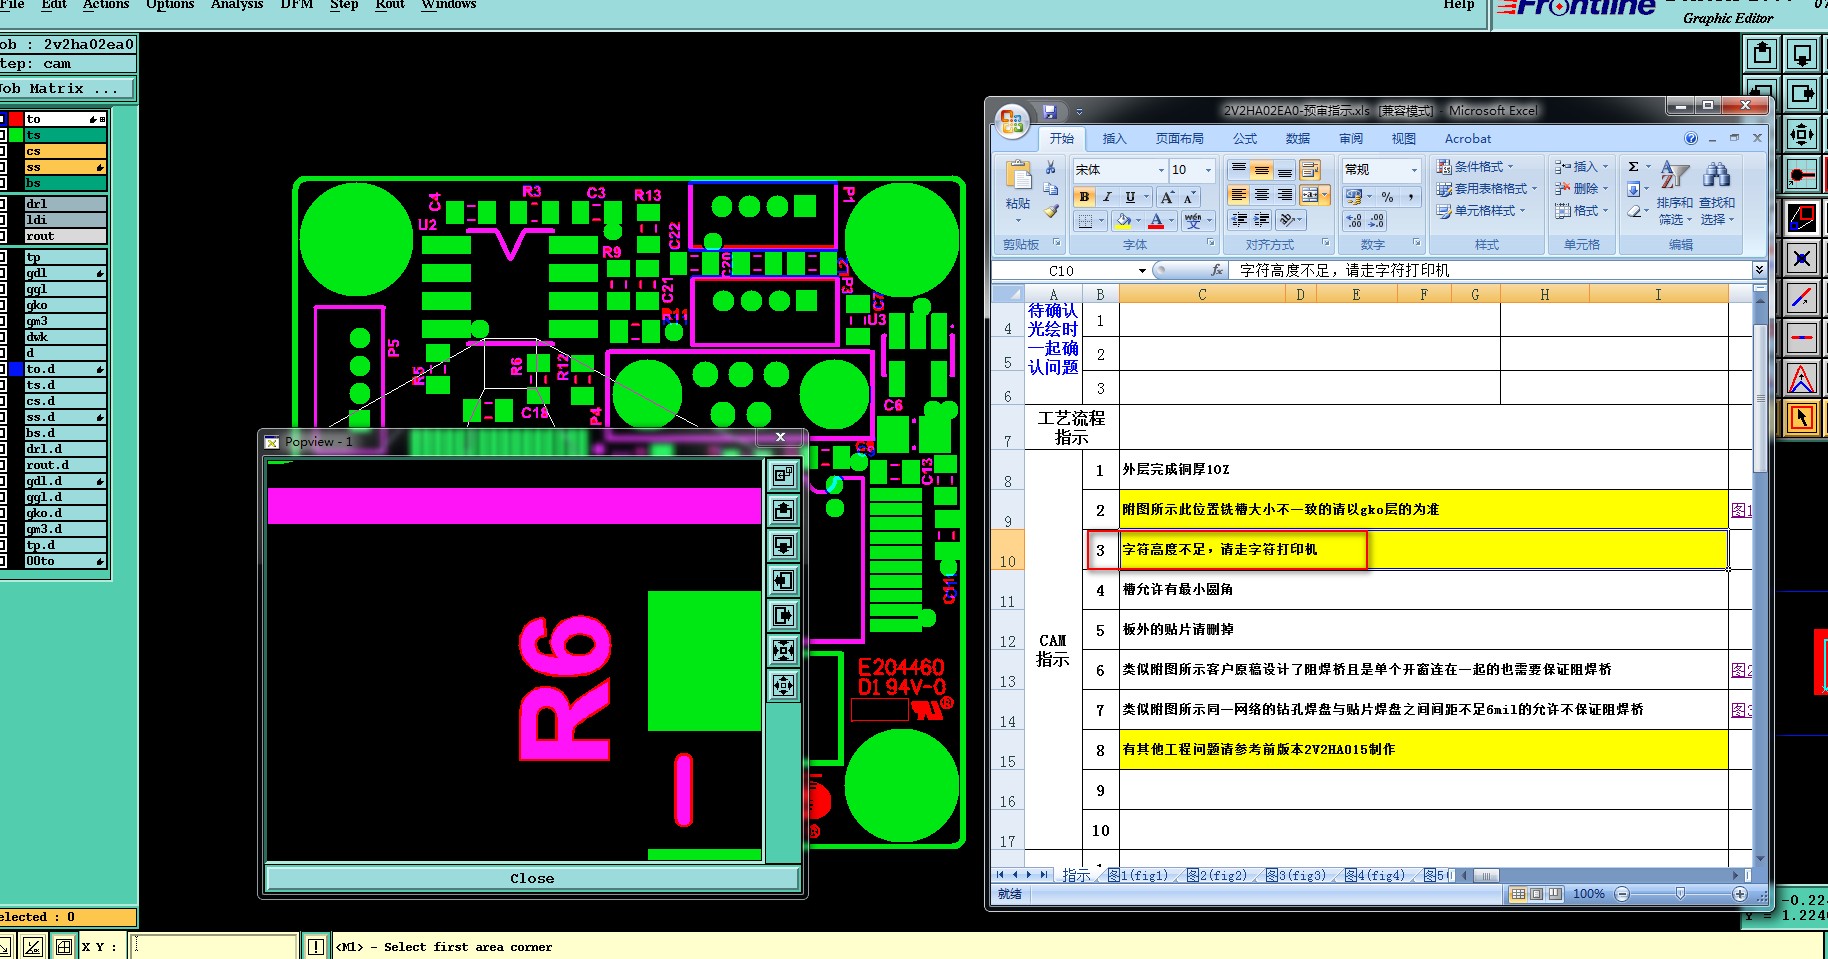Screen dimensions: 1828x959
Task: Toggle the checkbox beside the drl layer
Action: point(3,204)
